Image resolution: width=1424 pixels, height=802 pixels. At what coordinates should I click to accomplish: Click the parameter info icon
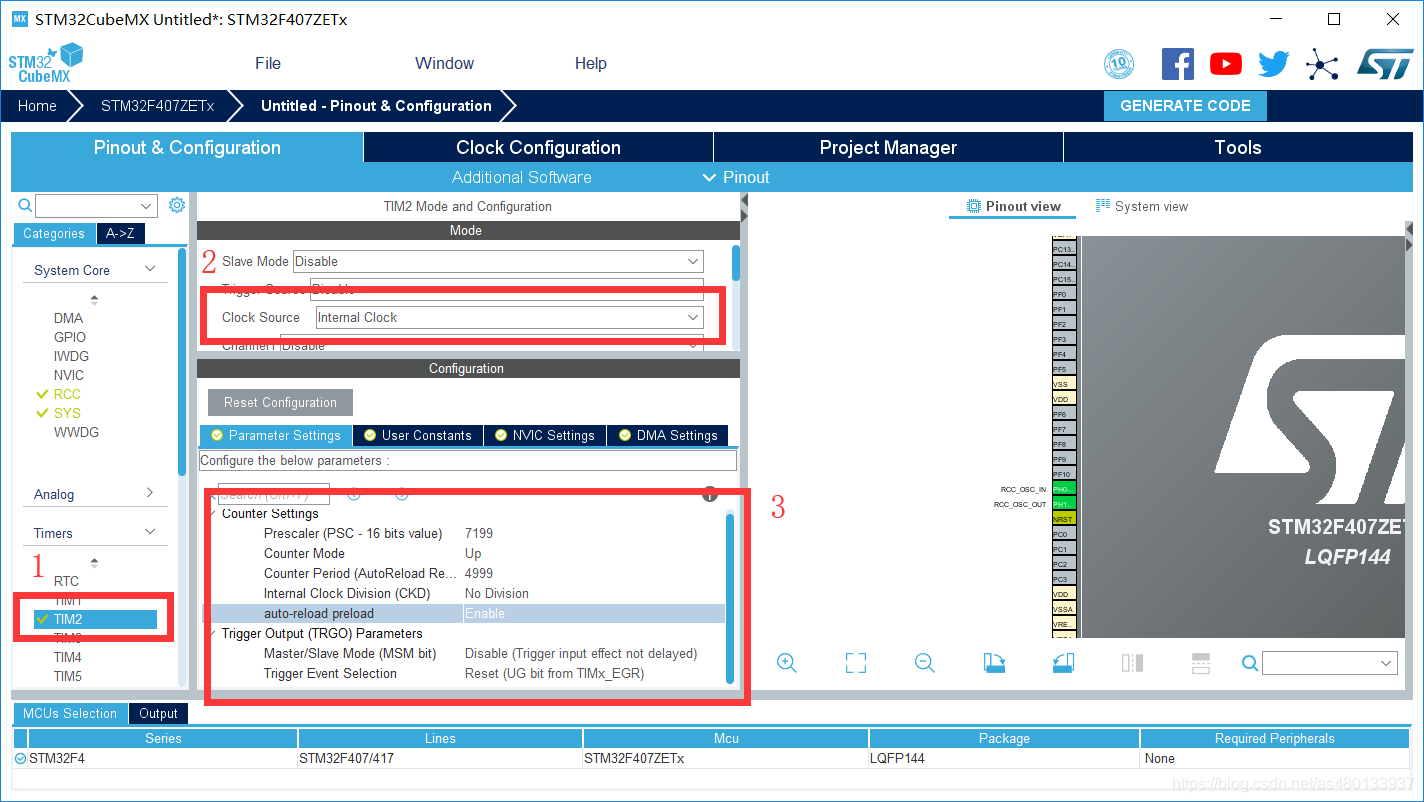[710, 494]
